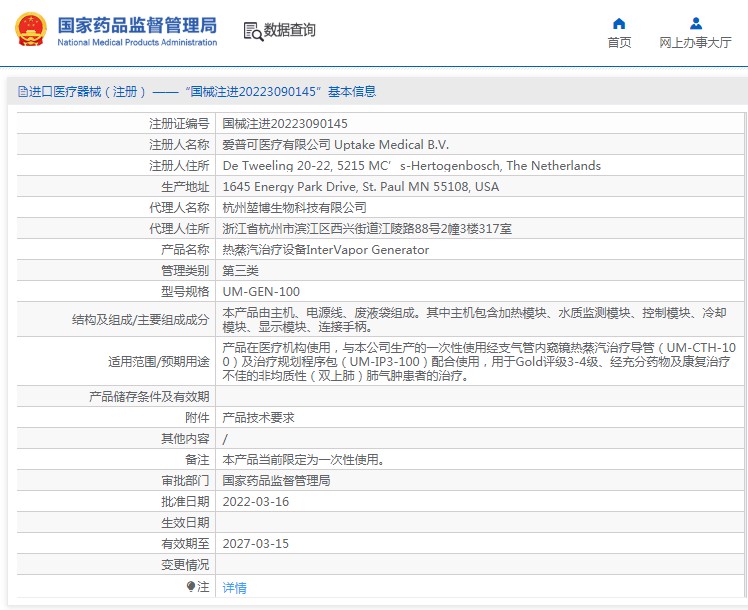The height and width of the screenshot is (610, 748).
Task: Click registration number 国械注进20223090145 value
Action: tap(285, 124)
